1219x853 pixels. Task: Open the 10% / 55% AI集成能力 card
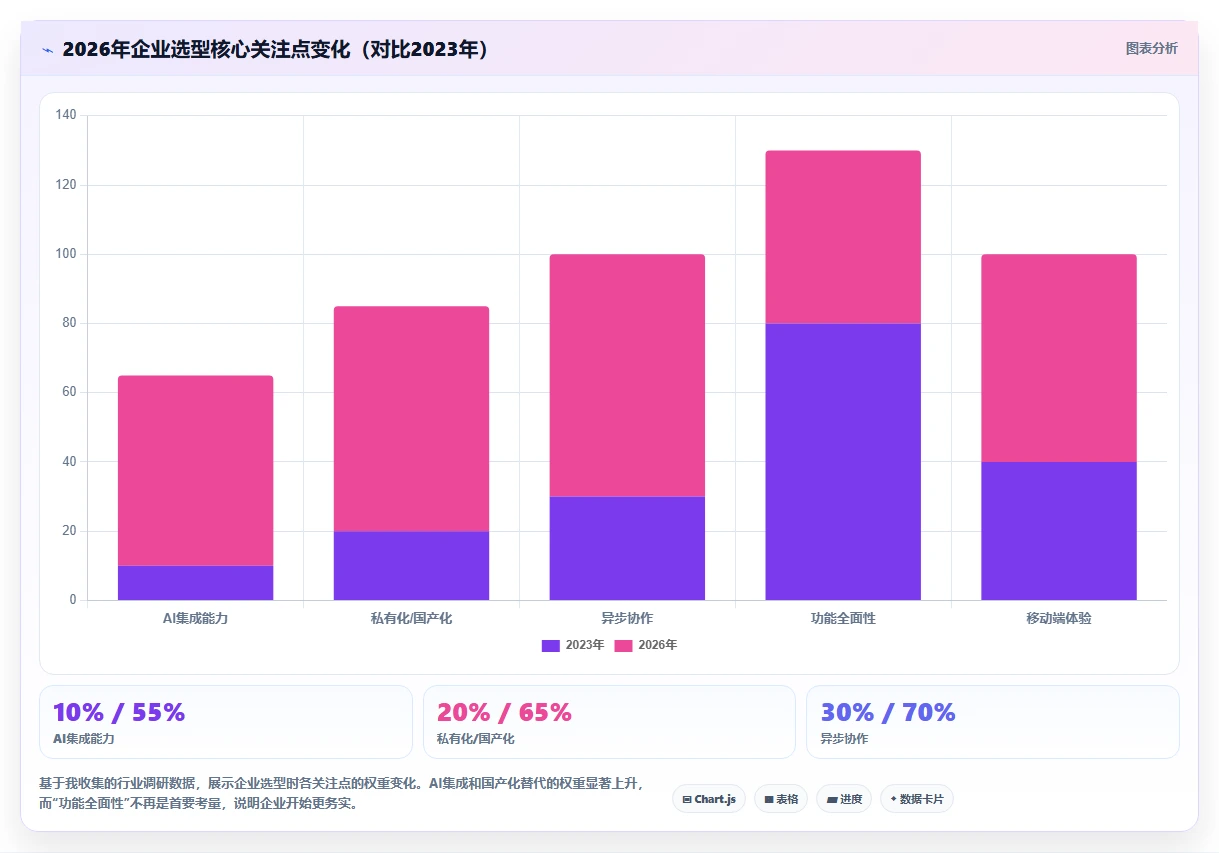226,722
